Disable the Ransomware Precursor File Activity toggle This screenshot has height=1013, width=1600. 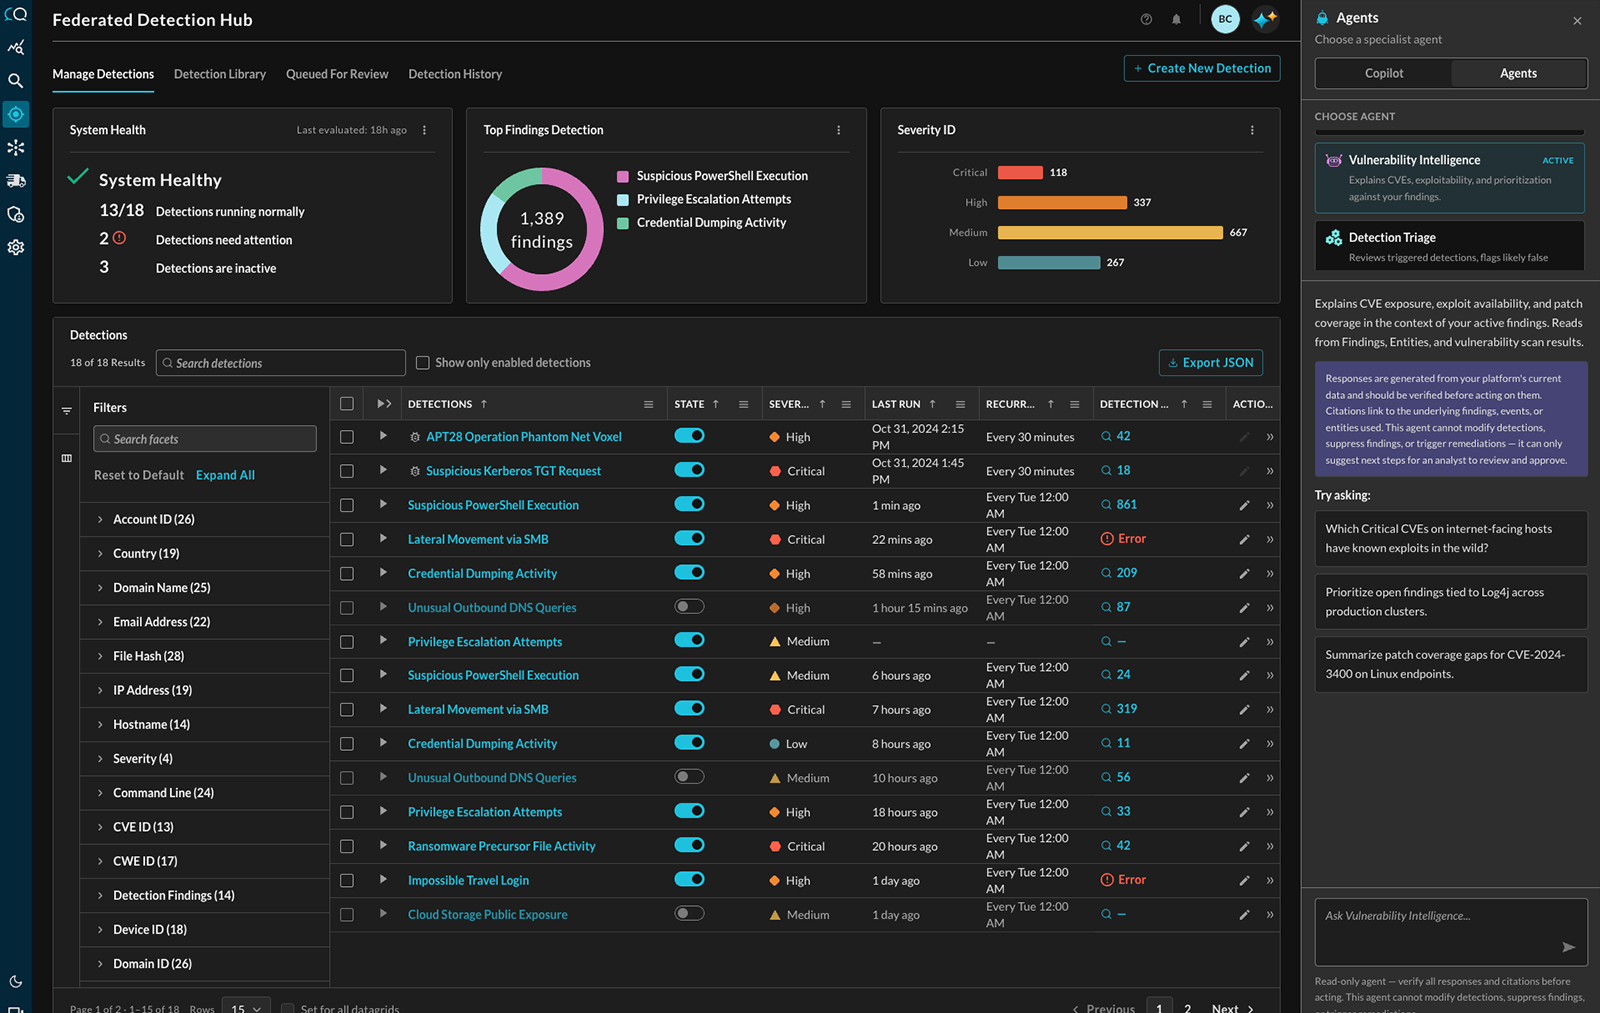pos(689,845)
